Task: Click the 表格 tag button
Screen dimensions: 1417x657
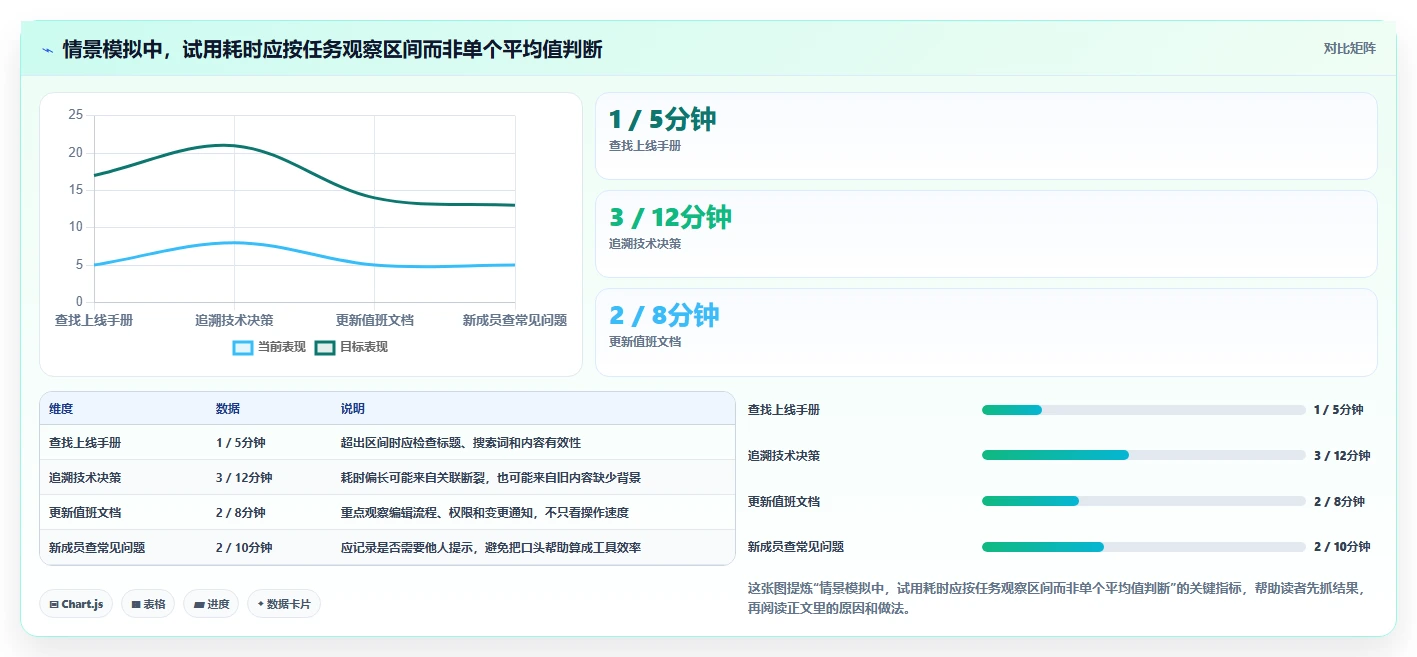Action: pos(148,604)
